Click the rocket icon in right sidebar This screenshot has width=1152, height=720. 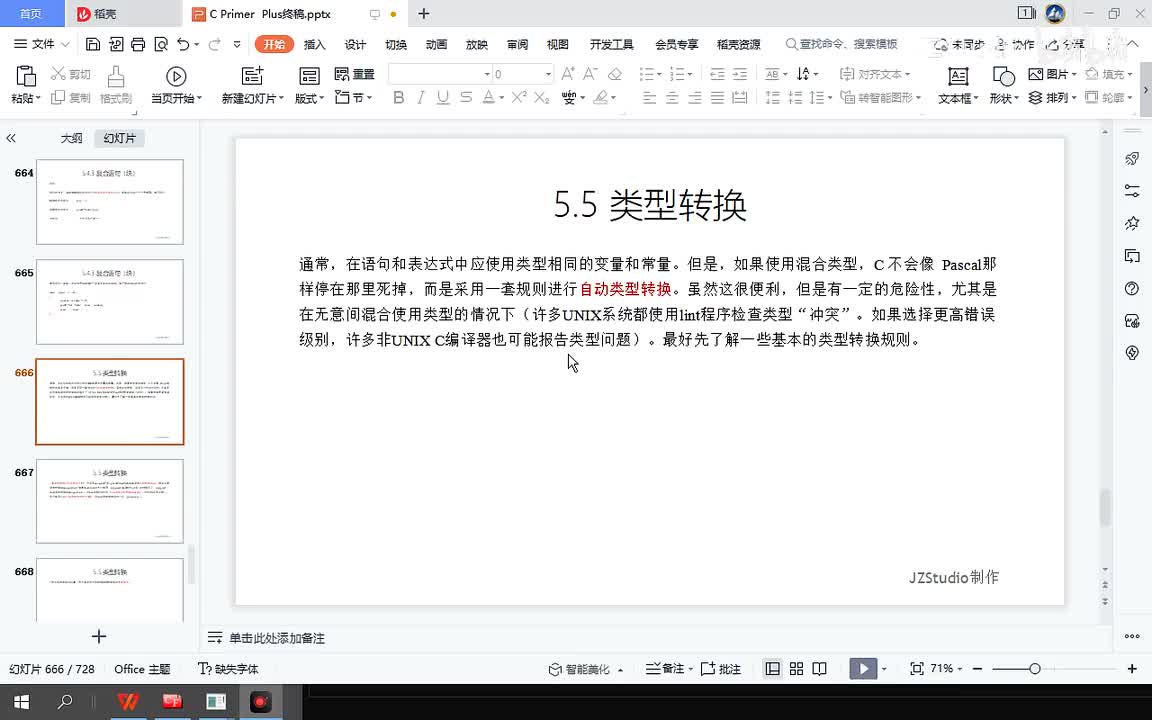pyautogui.click(x=1132, y=159)
